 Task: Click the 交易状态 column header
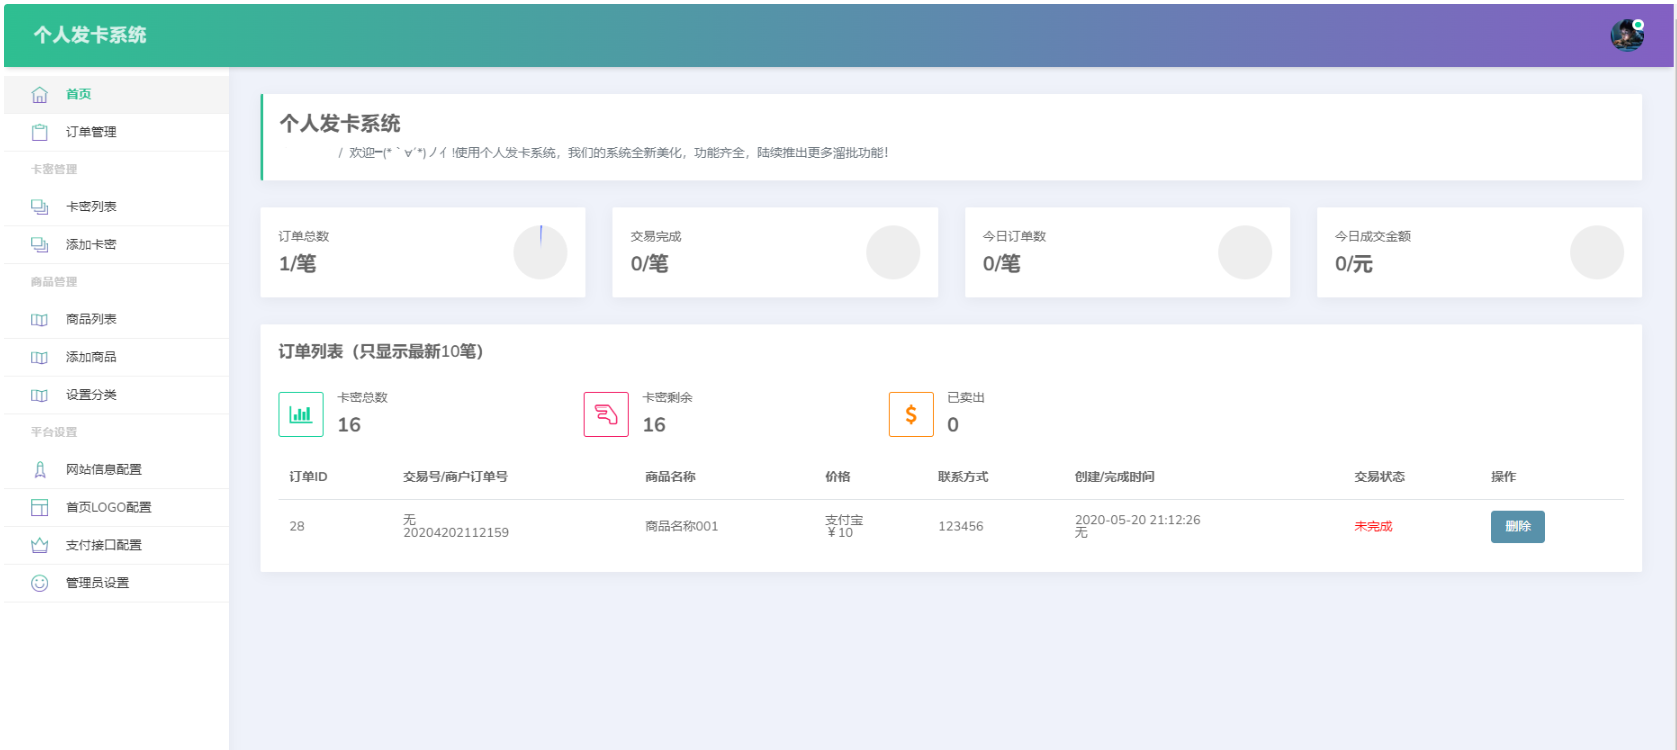coord(1379,477)
